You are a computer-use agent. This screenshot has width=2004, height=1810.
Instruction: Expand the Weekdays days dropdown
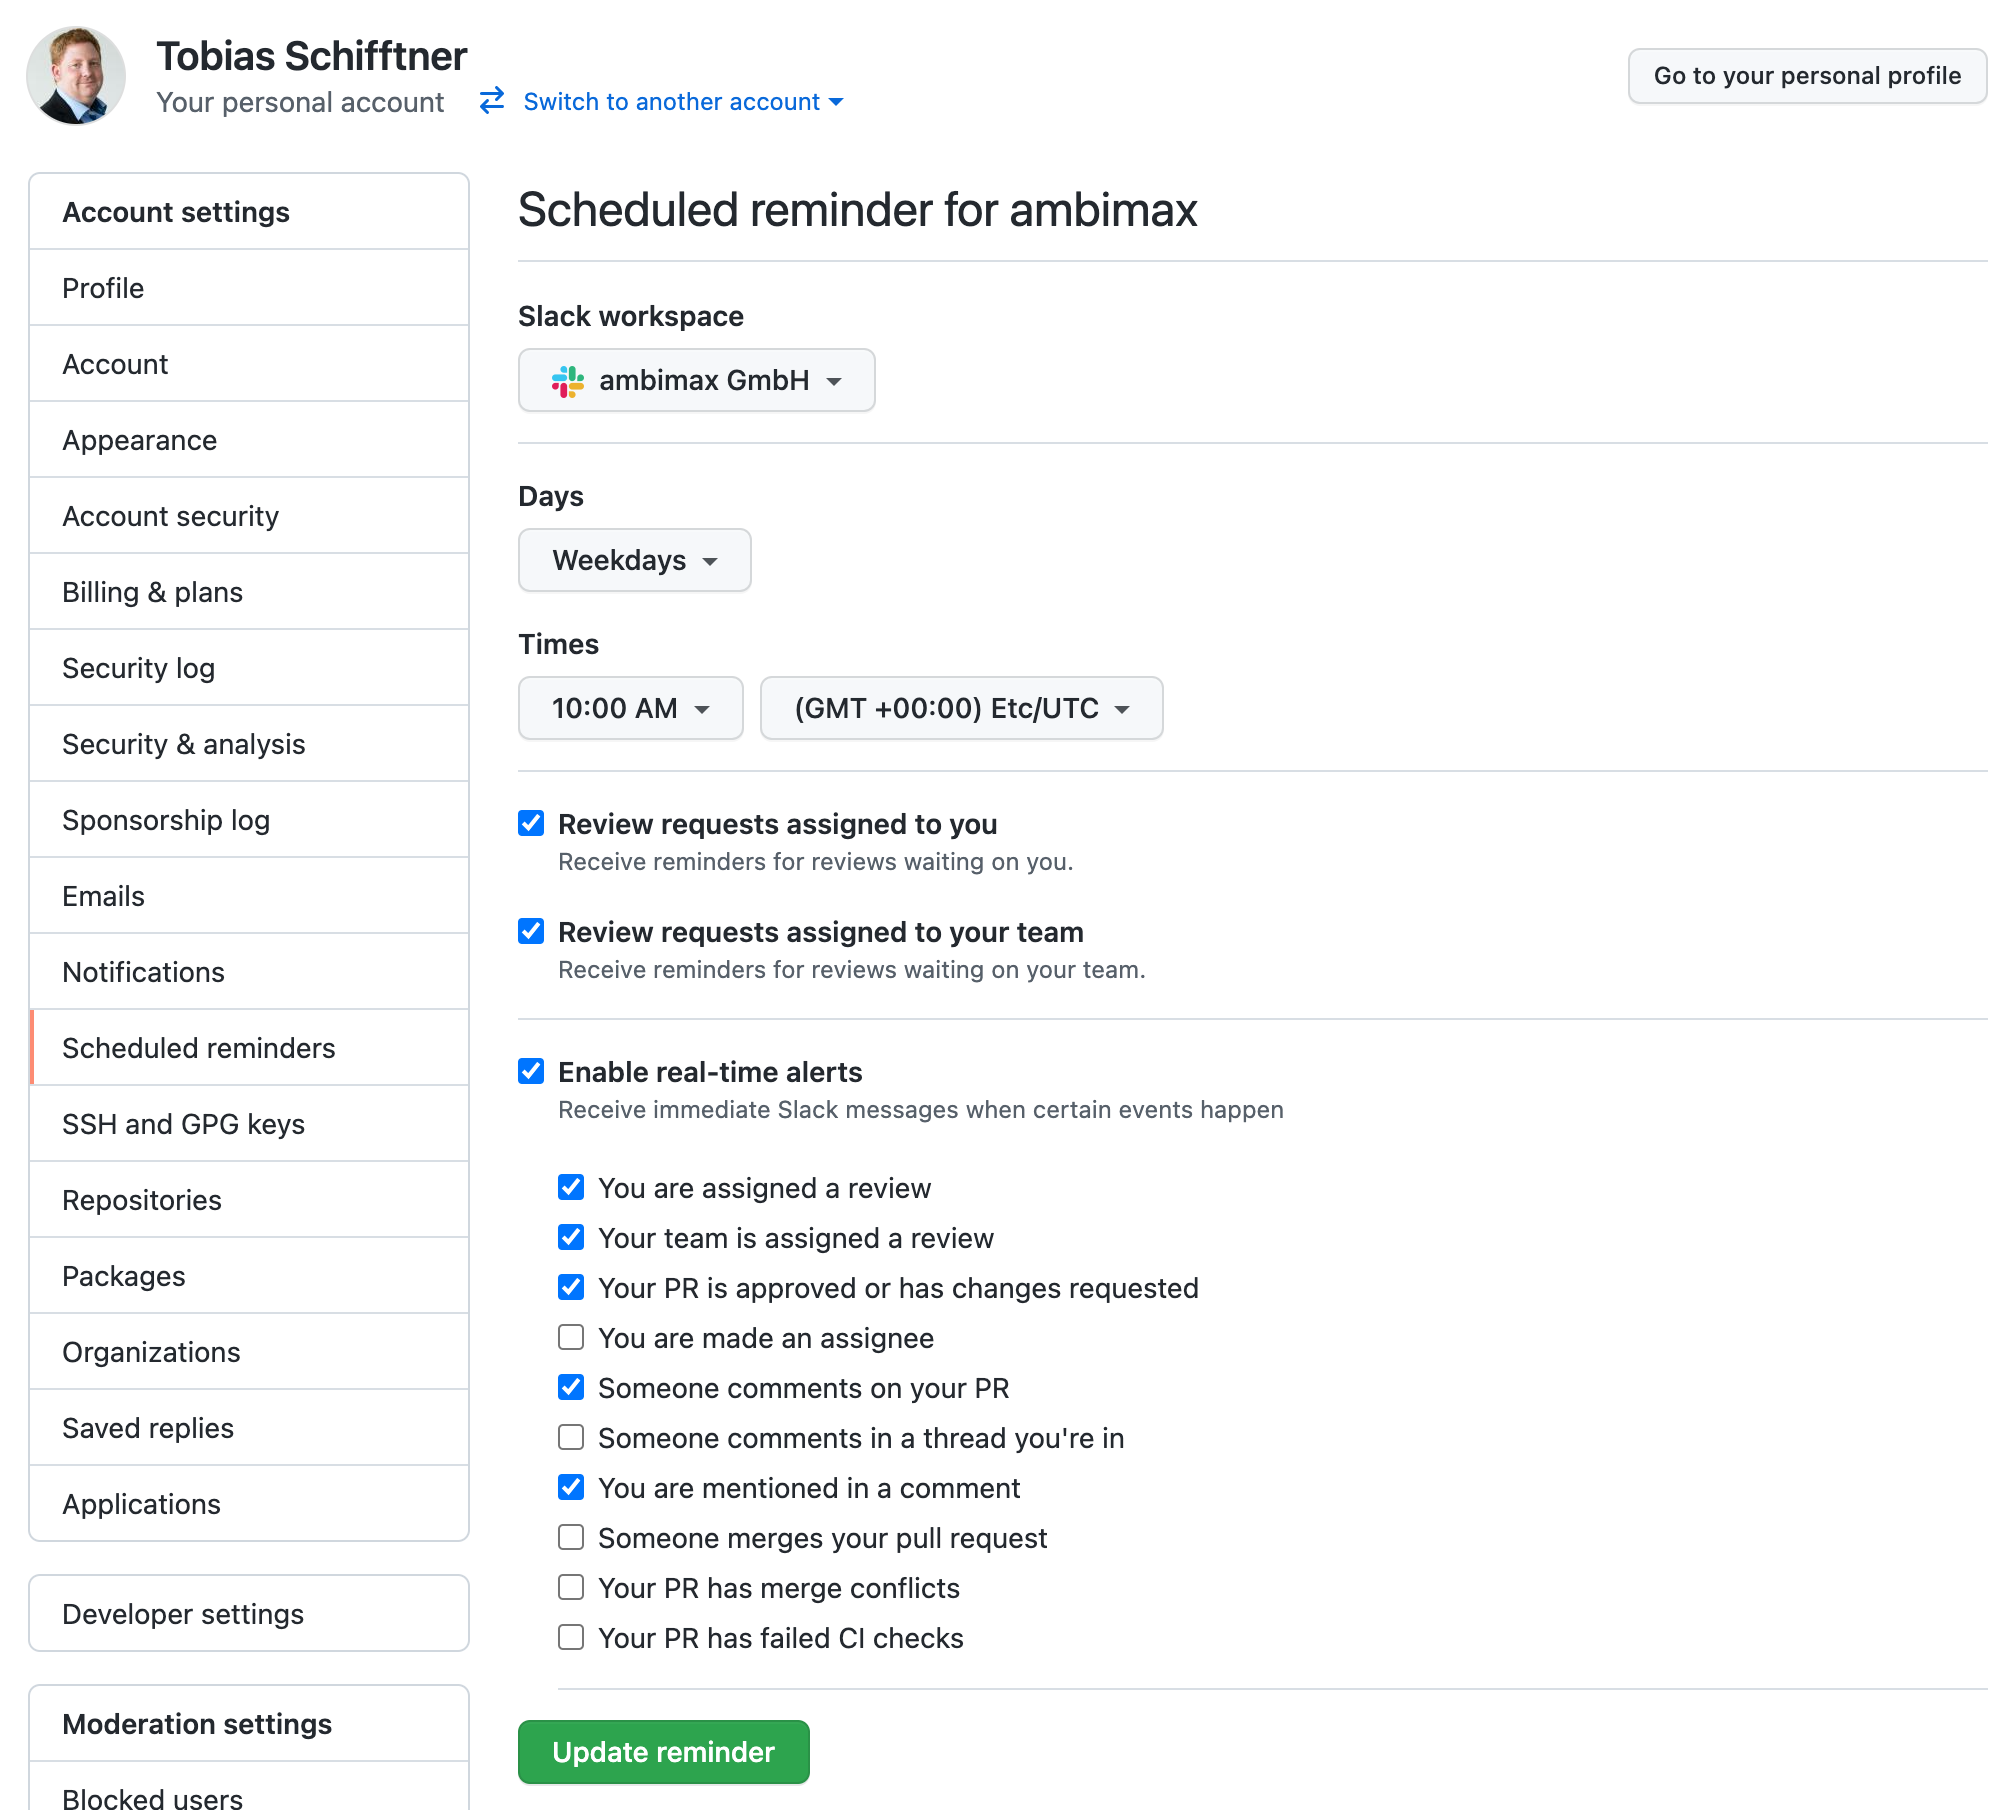point(634,561)
